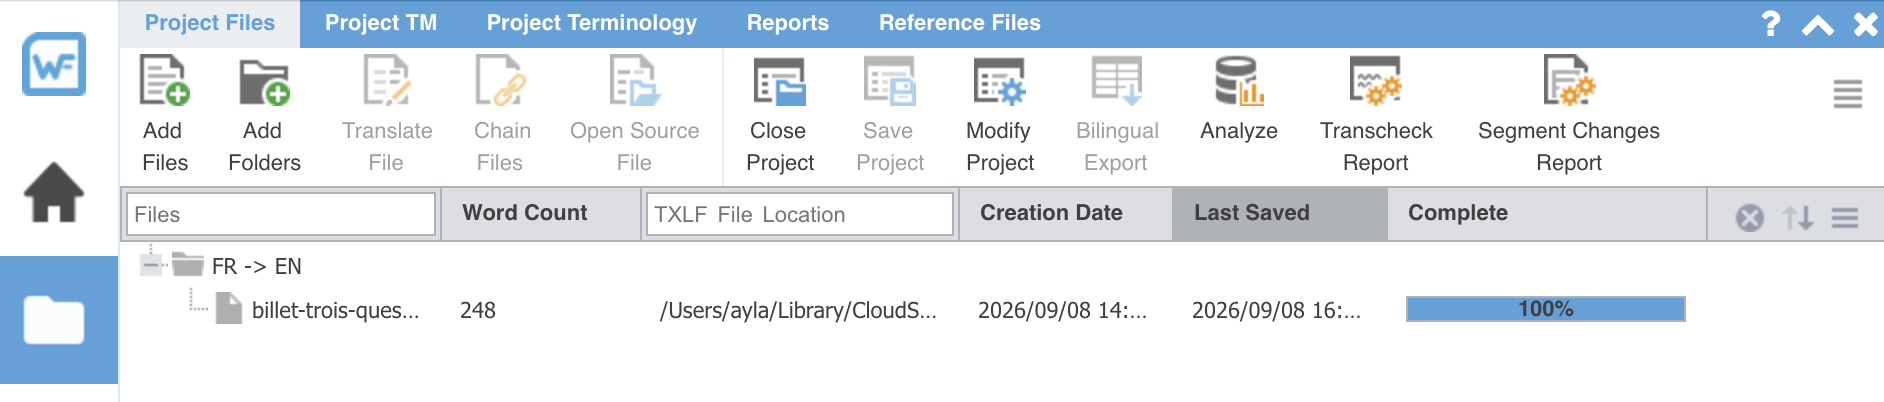This screenshot has width=1884, height=402.
Task: Sort by the Creation Date column header
Action: pyautogui.click(x=1065, y=213)
